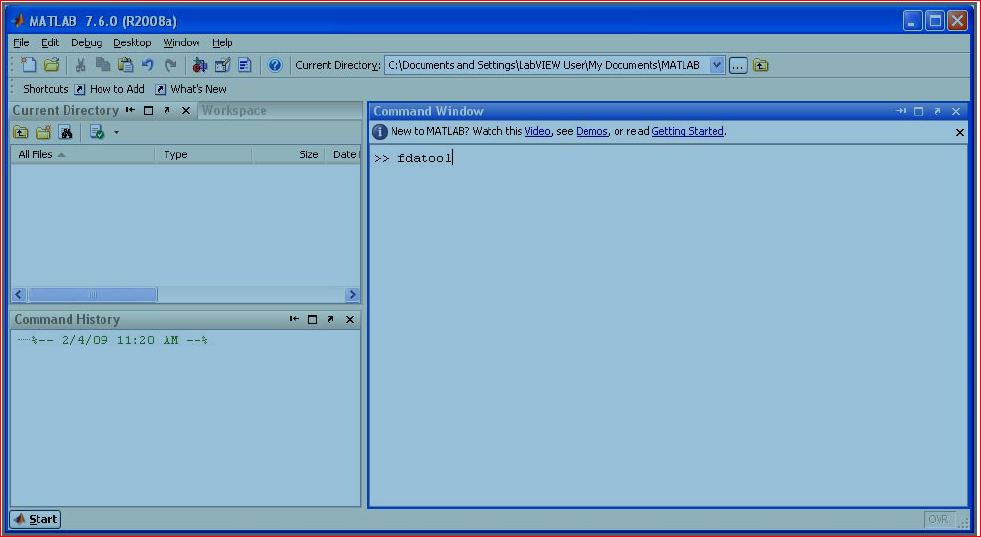The height and width of the screenshot is (537, 981).
Task: Open the What's New shortcut
Action: [191, 89]
